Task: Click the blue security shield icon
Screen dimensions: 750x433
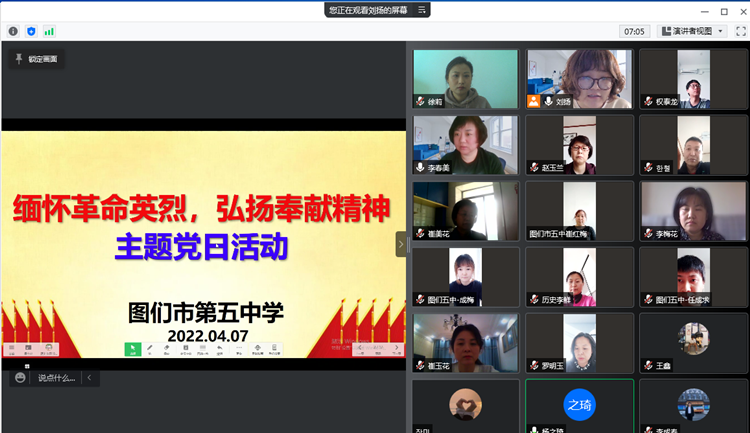Action: point(31,32)
